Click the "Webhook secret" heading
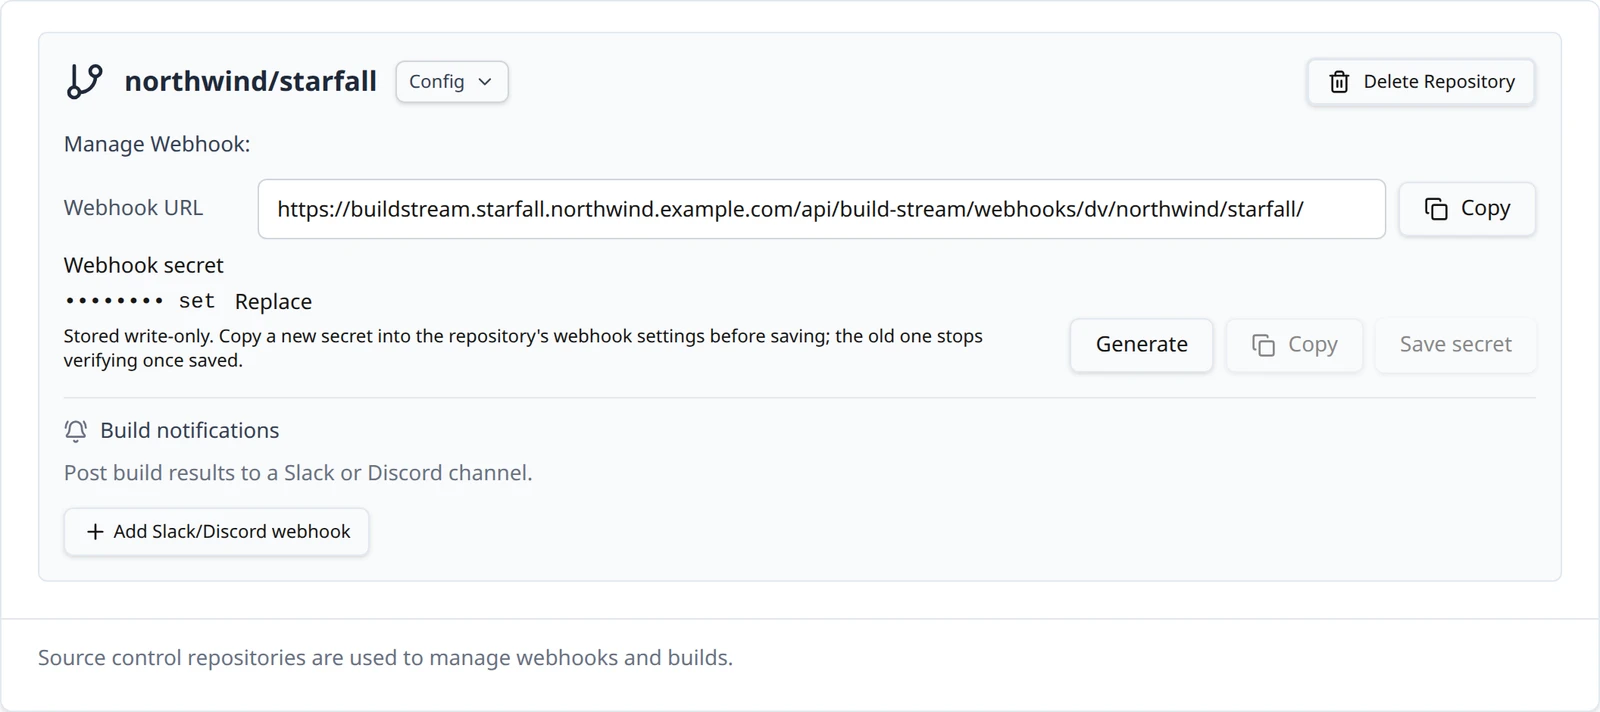Viewport: 1600px width, 712px height. pyautogui.click(x=143, y=265)
